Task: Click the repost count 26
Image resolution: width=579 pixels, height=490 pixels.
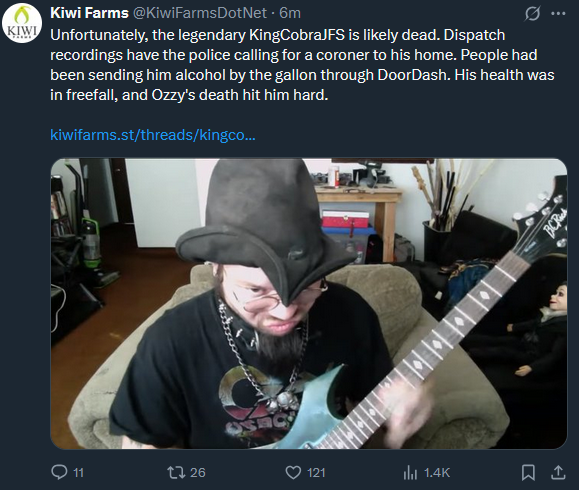Action: (198, 473)
